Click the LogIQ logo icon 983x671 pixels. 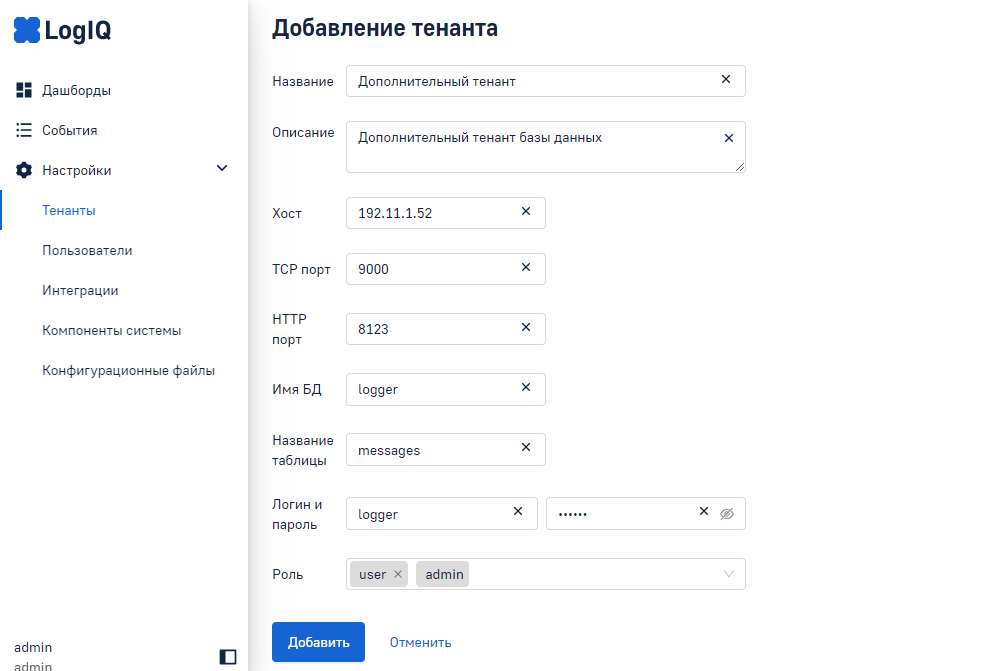(x=27, y=31)
